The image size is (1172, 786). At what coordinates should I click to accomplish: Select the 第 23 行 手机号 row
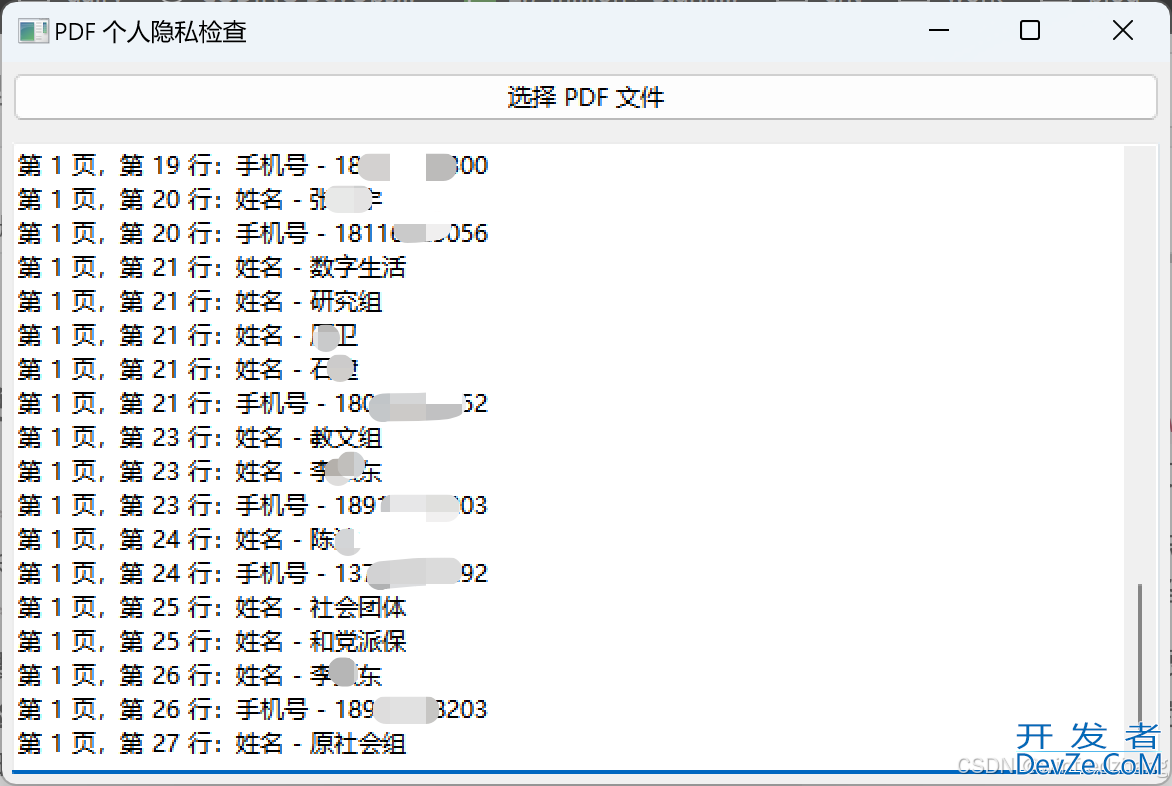(253, 506)
